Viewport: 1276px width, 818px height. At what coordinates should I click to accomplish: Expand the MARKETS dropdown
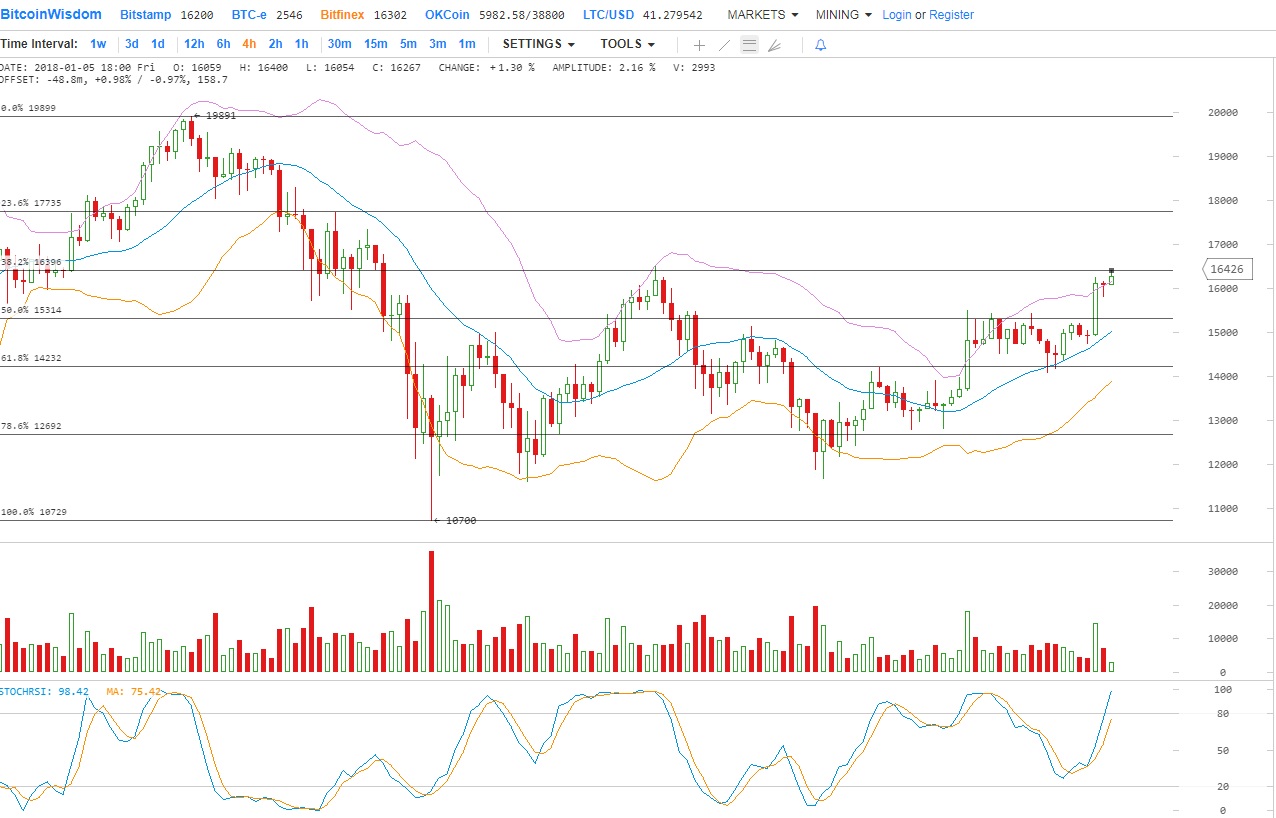click(762, 15)
